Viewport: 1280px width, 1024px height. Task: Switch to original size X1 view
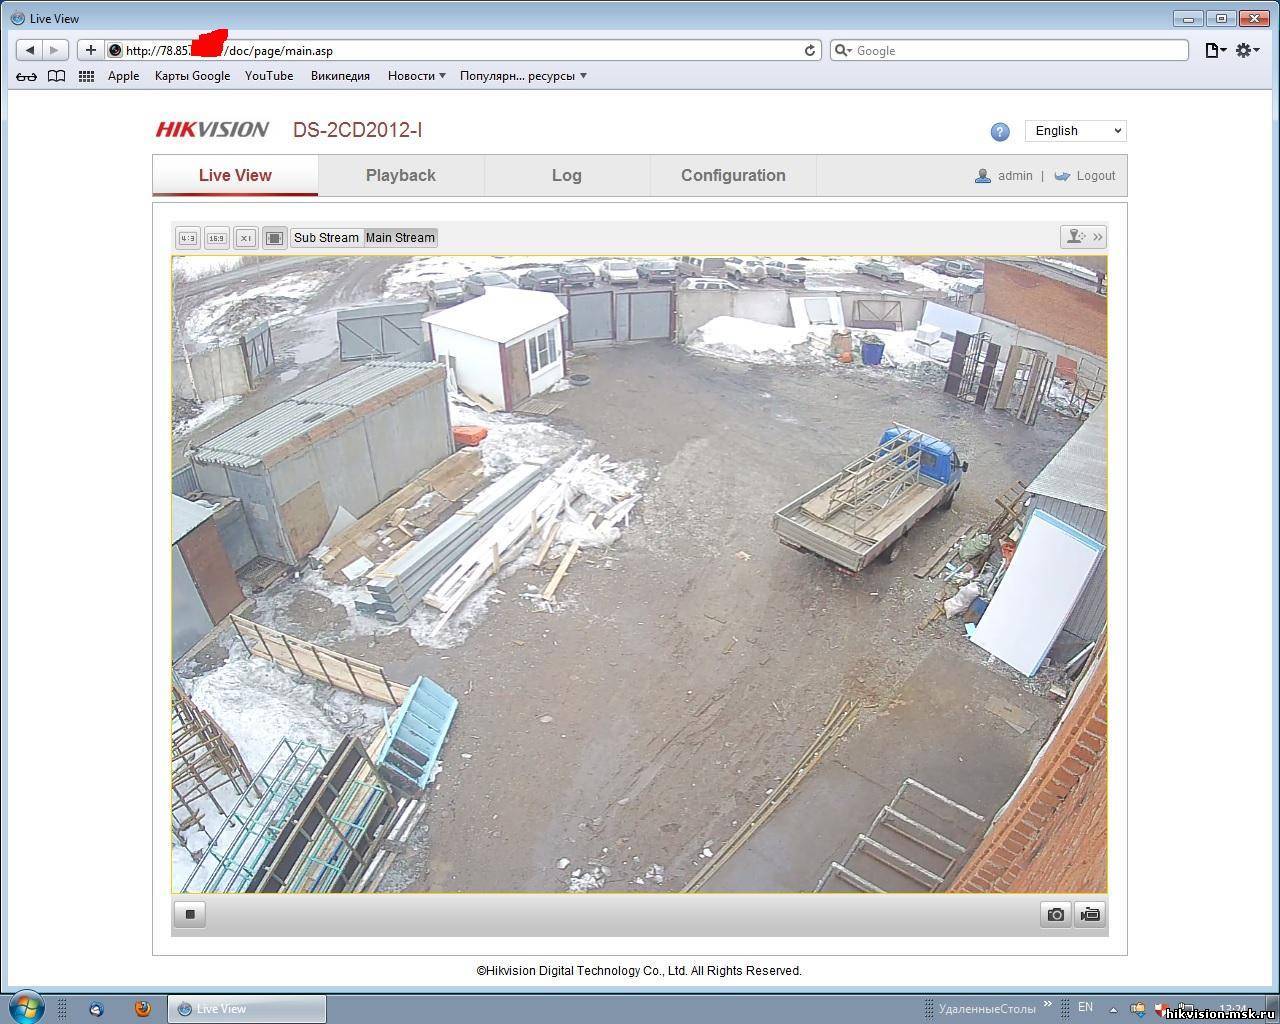point(245,238)
